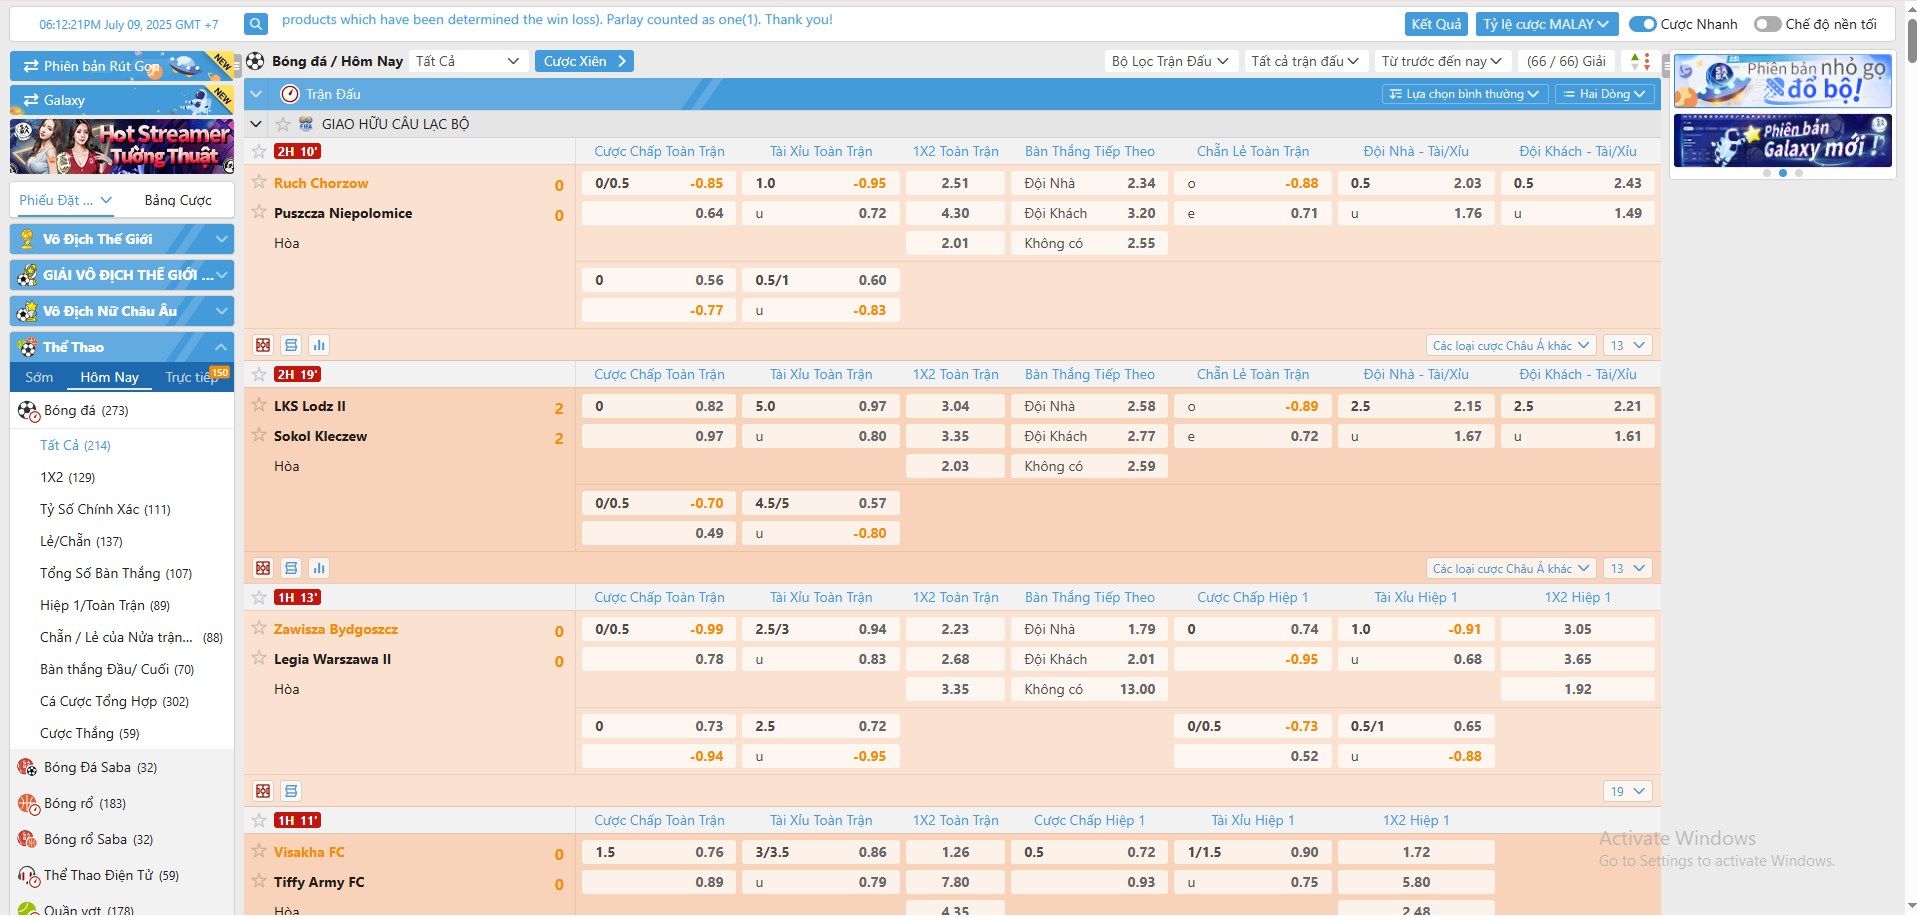
Task: Select the Bảng Cược tab
Action: [x=178, y=200]
